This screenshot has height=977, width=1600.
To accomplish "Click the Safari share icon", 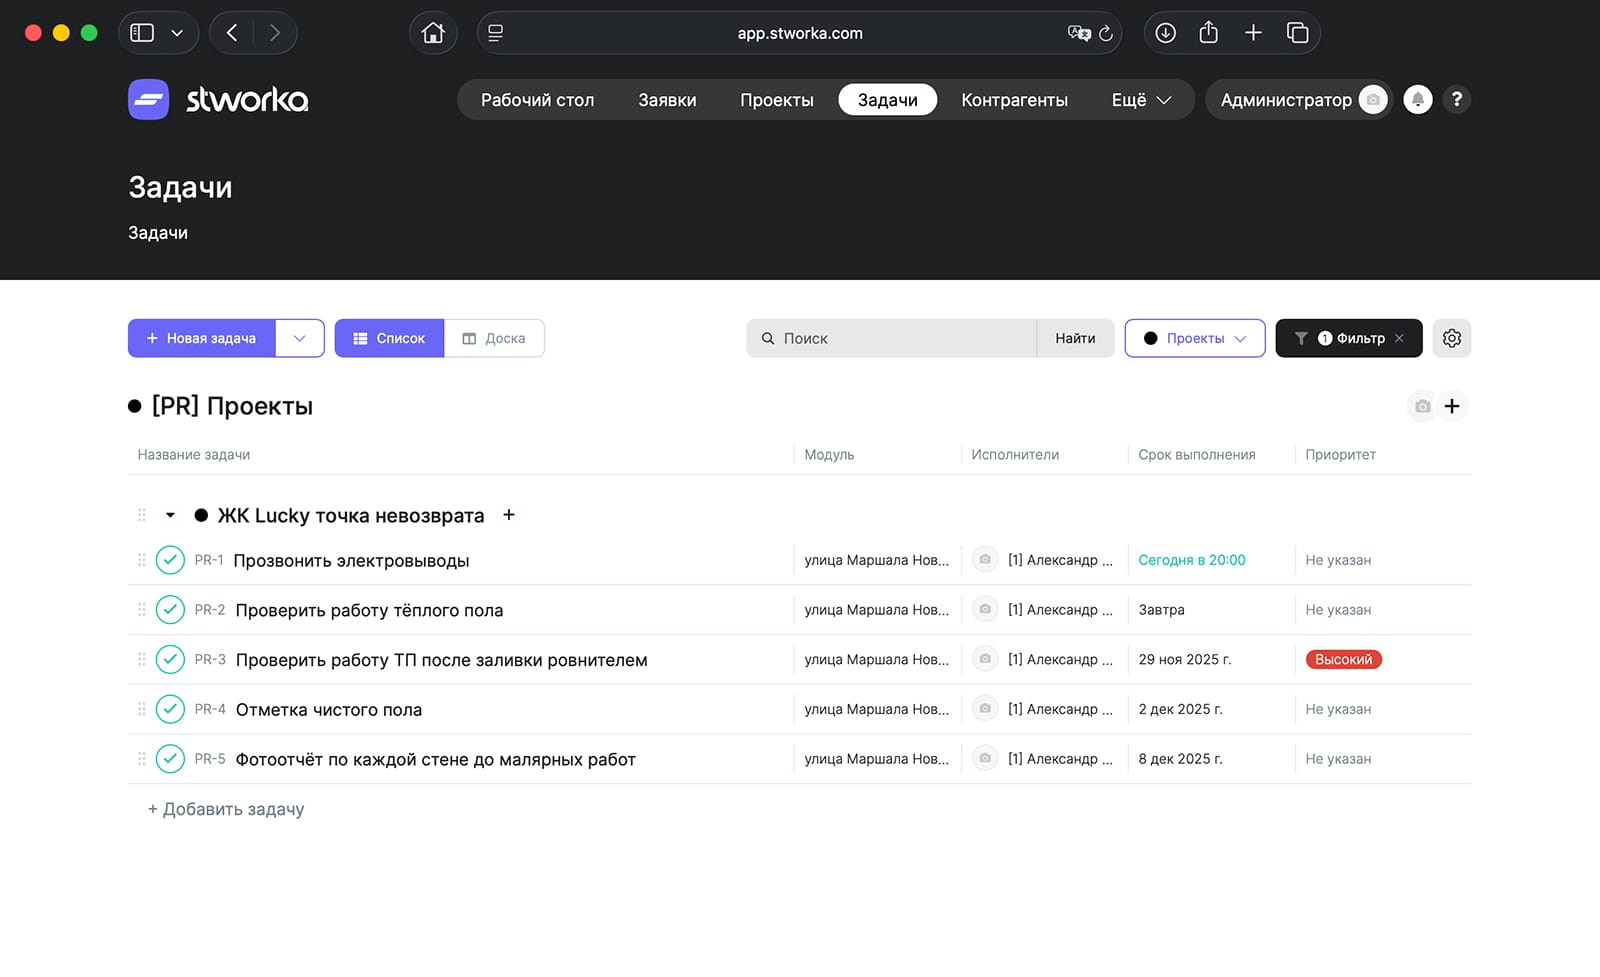I will click(1208, 33).
